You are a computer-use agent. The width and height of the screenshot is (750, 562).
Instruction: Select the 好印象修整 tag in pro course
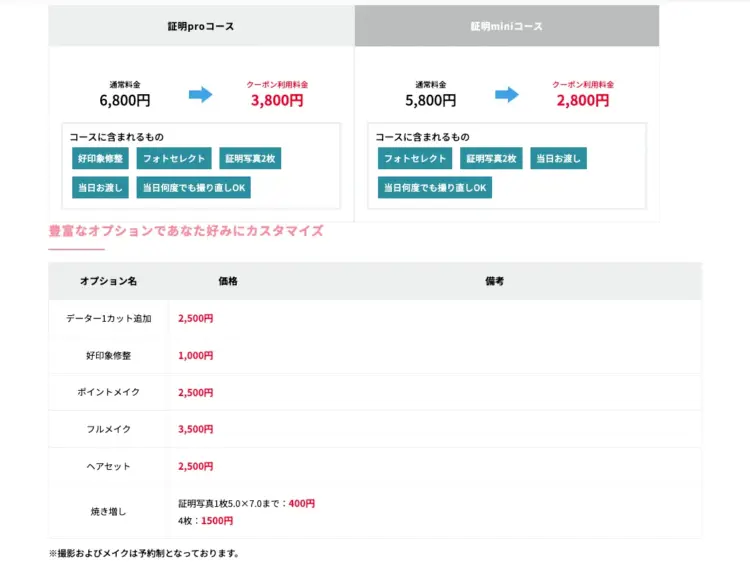(x=103, y=158)
